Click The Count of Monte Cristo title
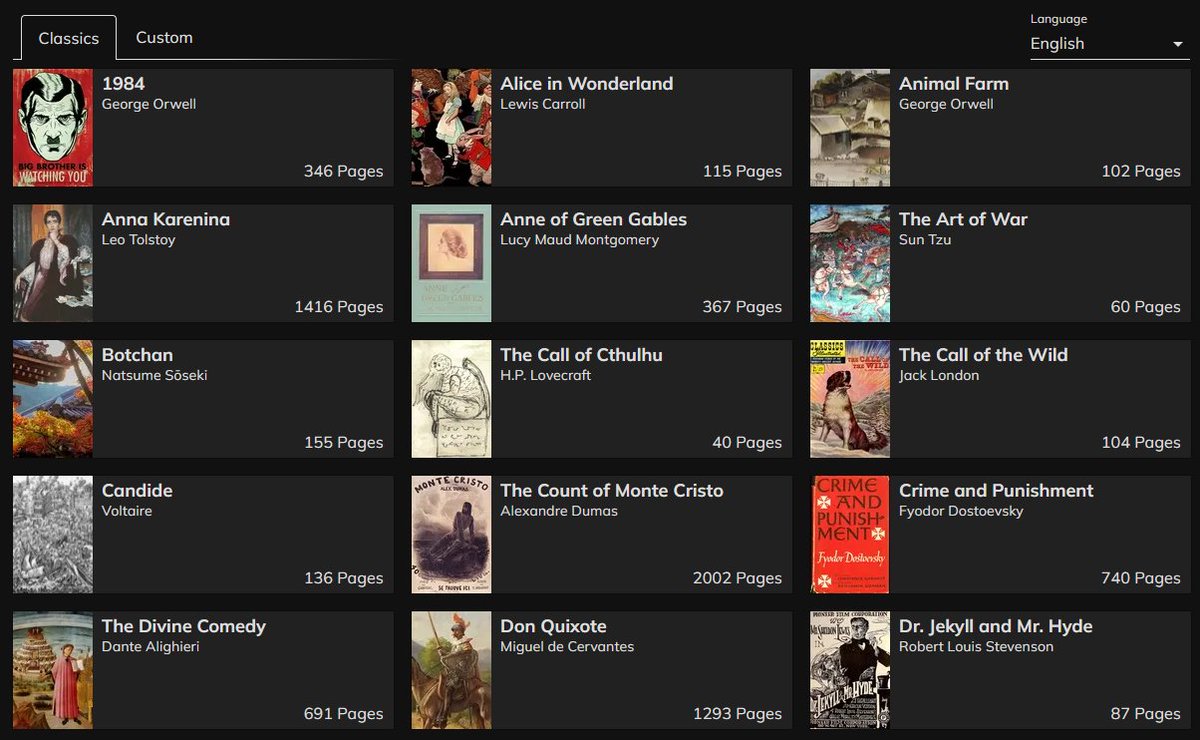 coord(612,491)
